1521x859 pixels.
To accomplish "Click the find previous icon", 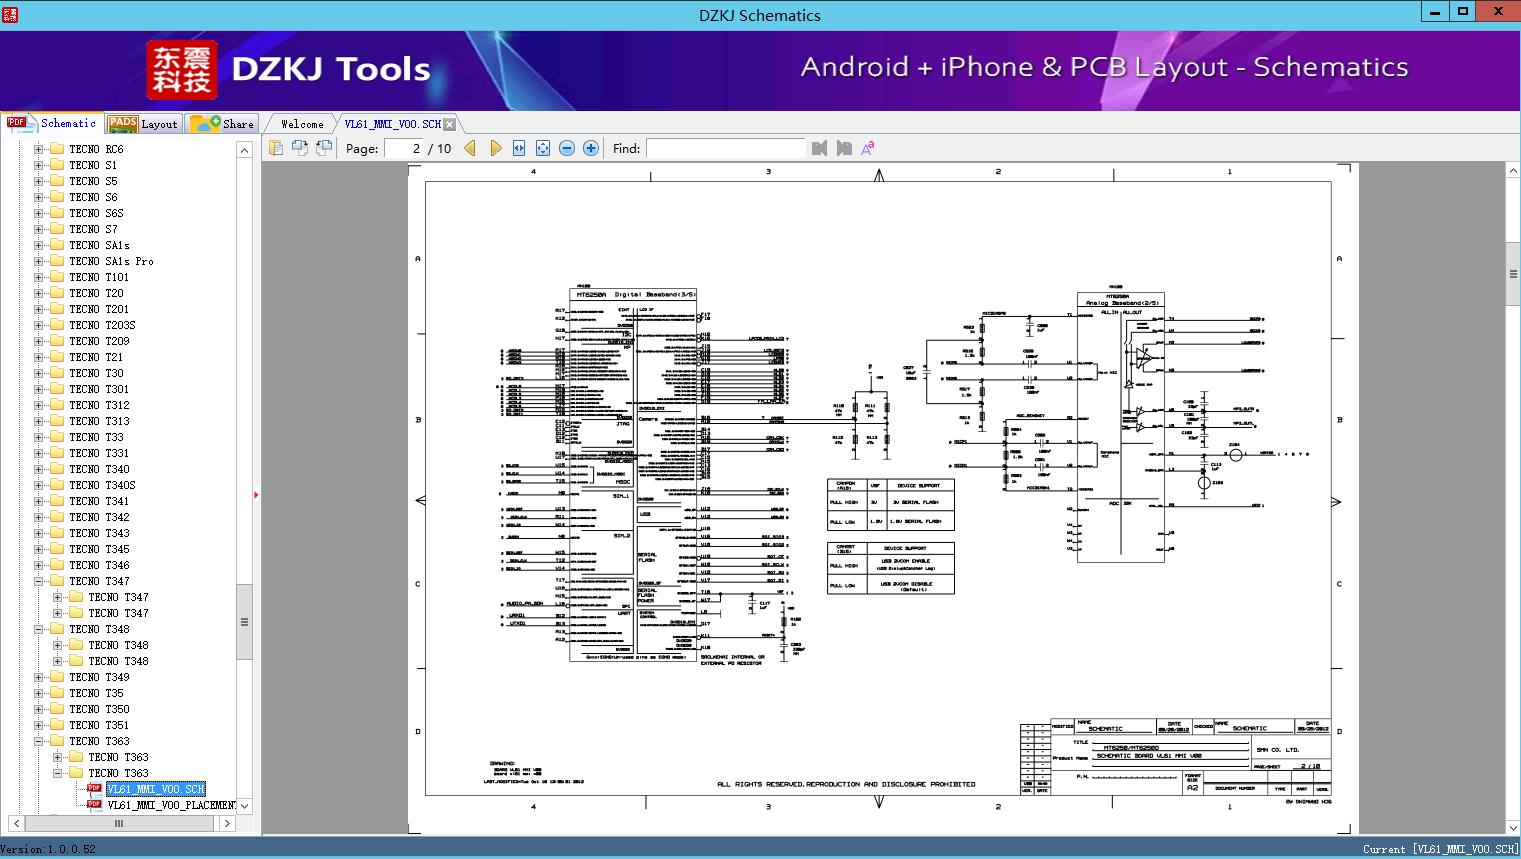I will point(820,148).
